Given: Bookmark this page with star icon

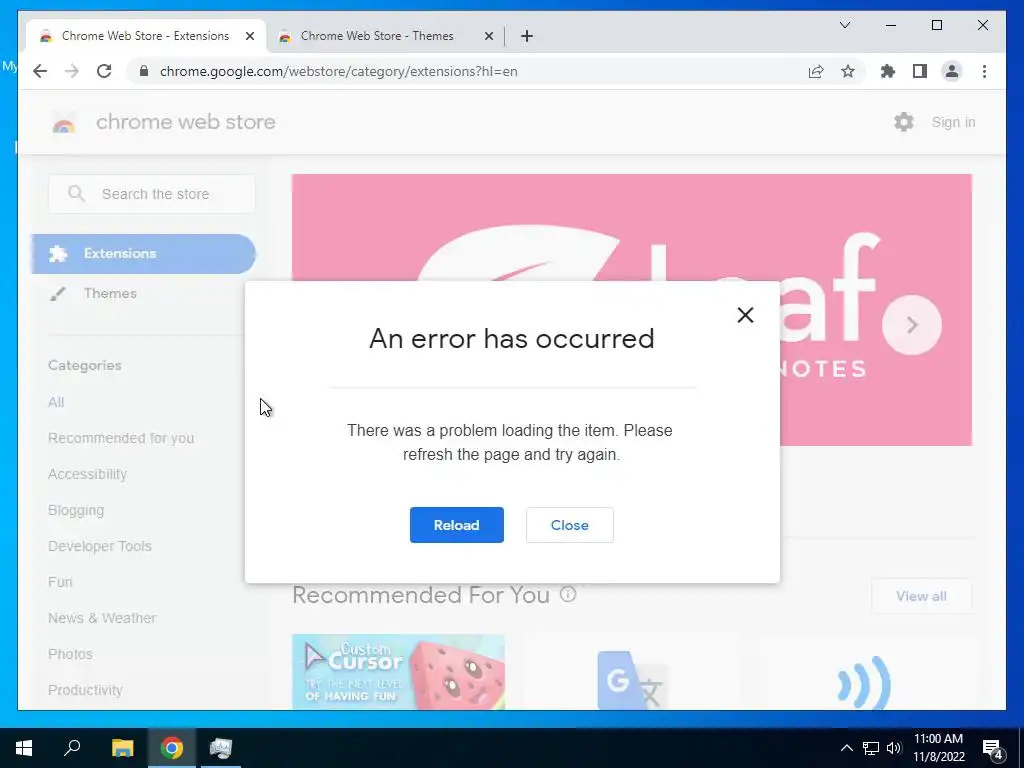Looking at the screenshot, I should (x=848, y=71).
